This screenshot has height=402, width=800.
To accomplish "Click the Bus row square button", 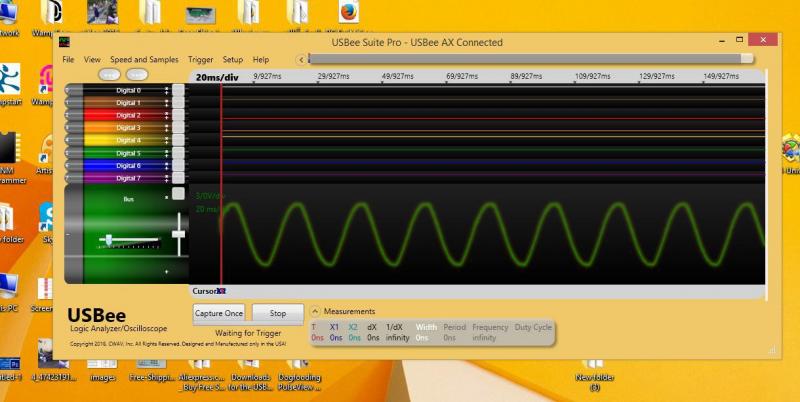I will (x=178, y=194).
